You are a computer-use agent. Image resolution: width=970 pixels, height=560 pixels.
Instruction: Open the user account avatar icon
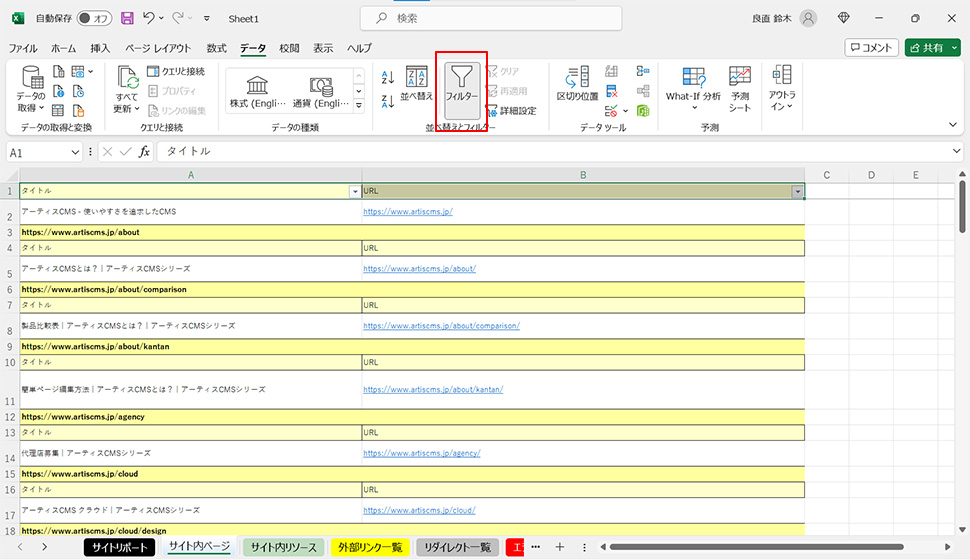[x=808, y=19]
